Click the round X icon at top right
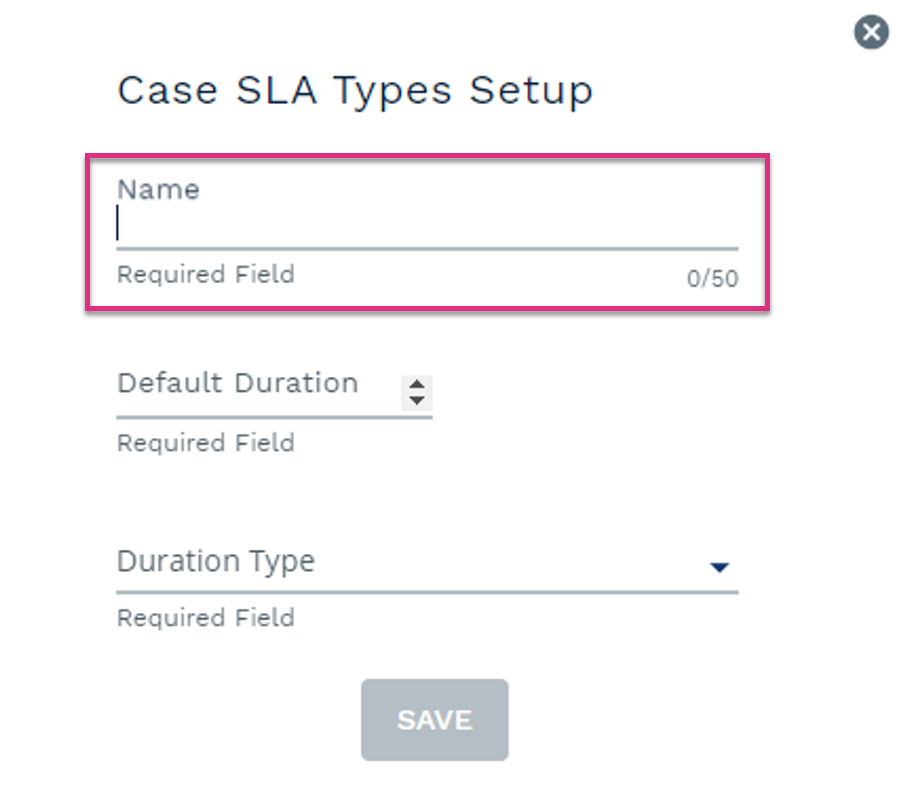This screenshot has height=791, width=909. [871, 32]
